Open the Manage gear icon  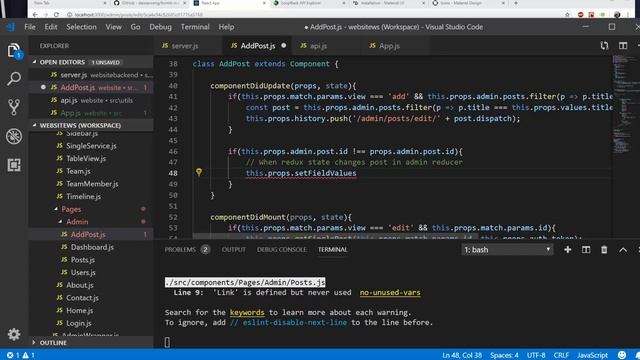[x=14, y=334]
